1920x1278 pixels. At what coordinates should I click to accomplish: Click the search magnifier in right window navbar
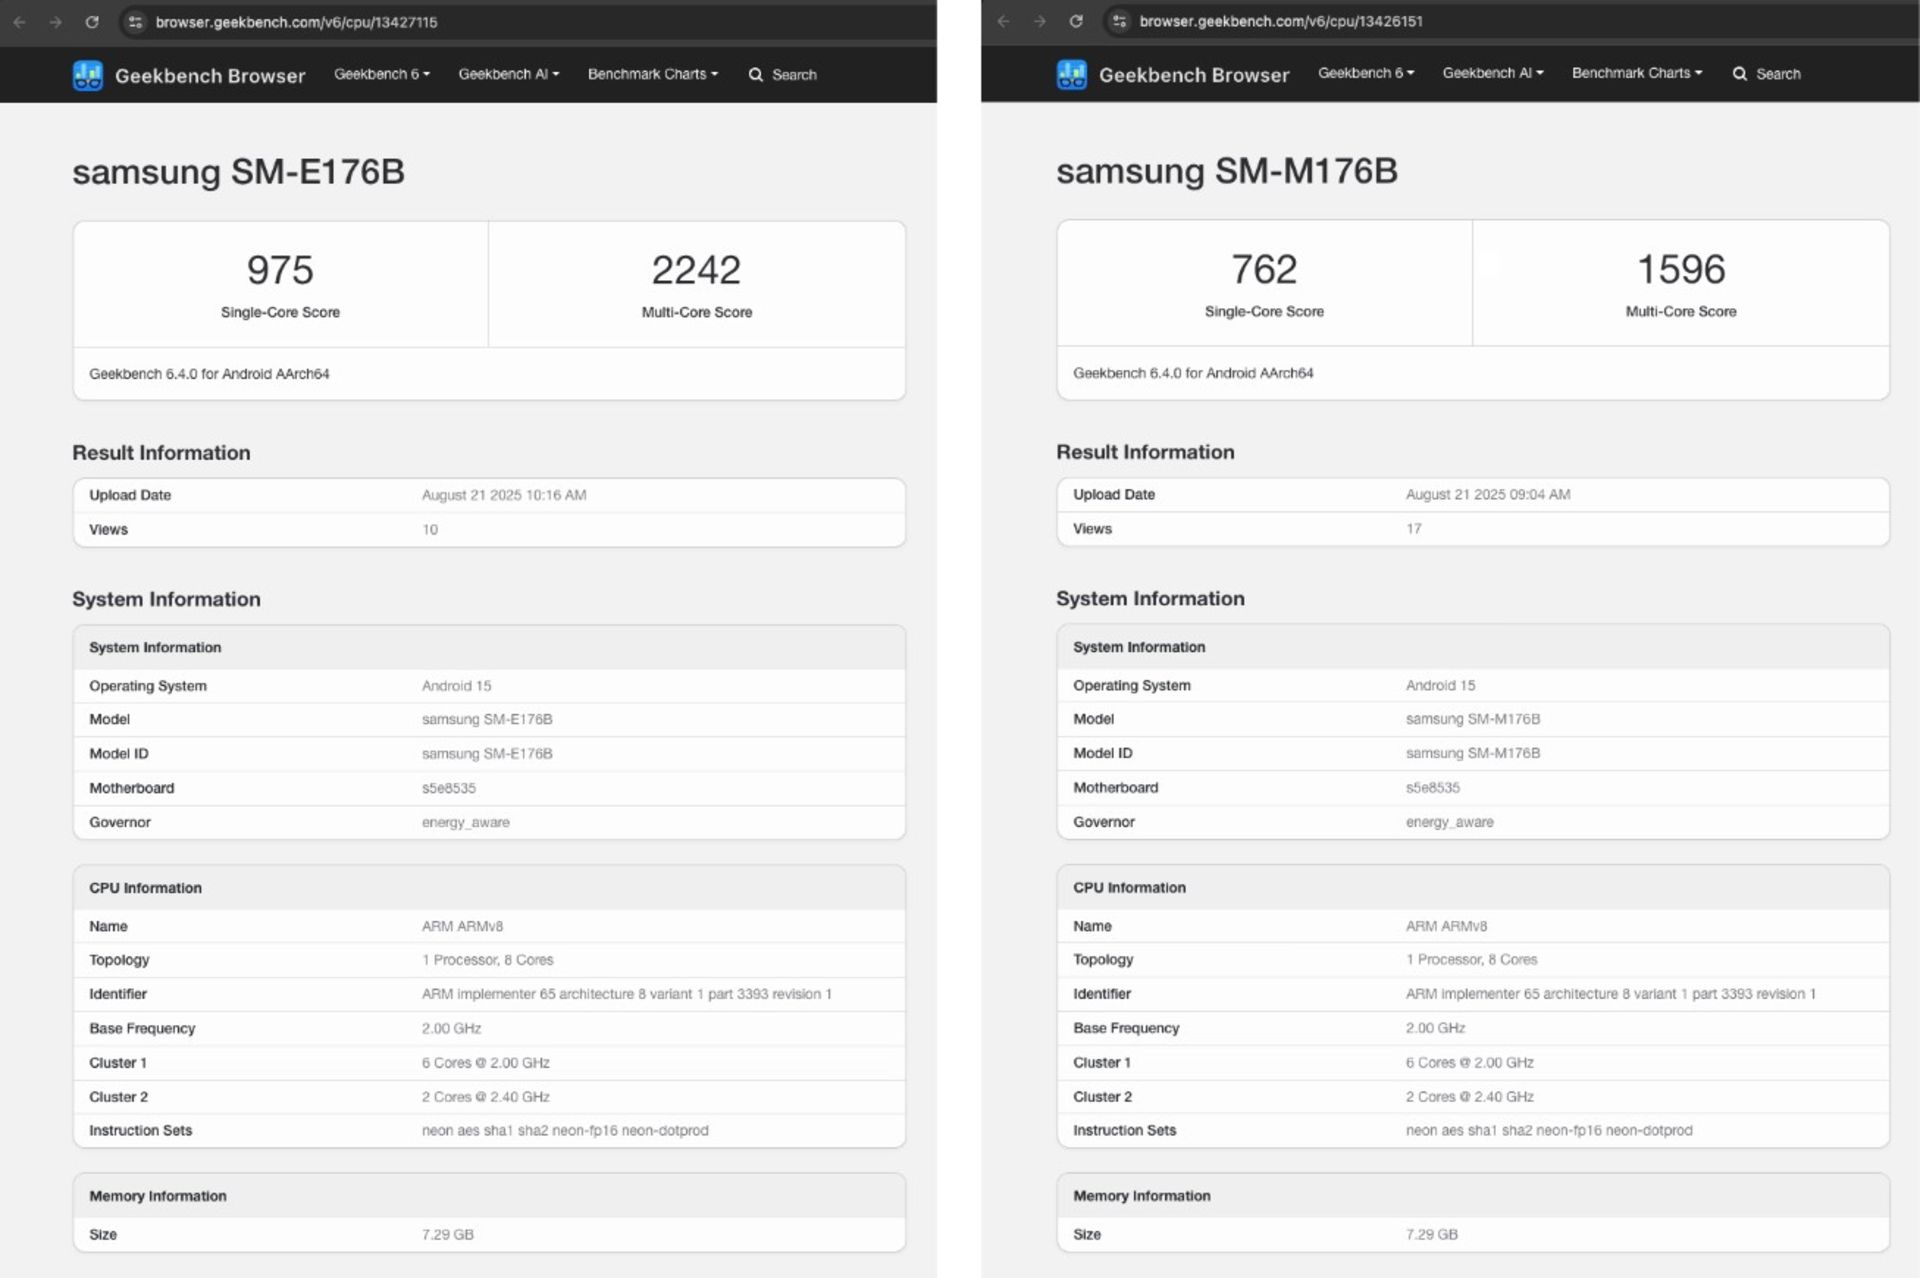pos(1740,74)
